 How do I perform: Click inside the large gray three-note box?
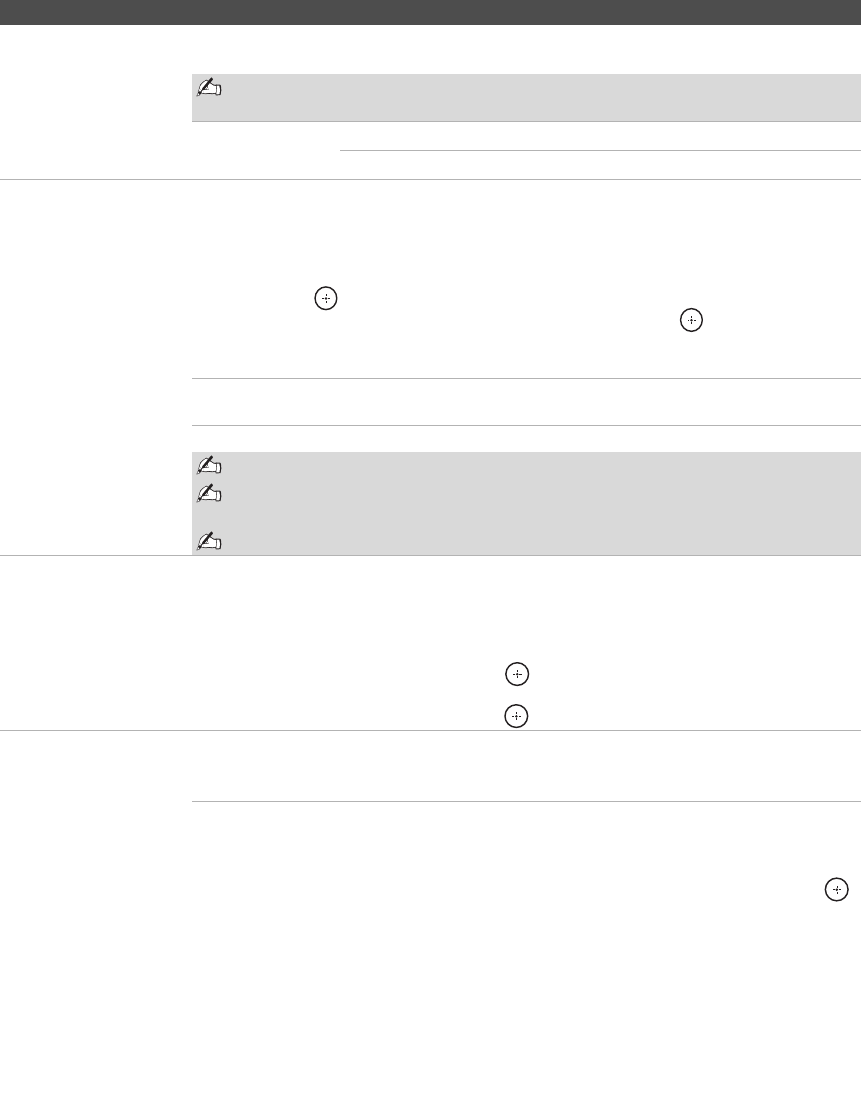(526, 504)
